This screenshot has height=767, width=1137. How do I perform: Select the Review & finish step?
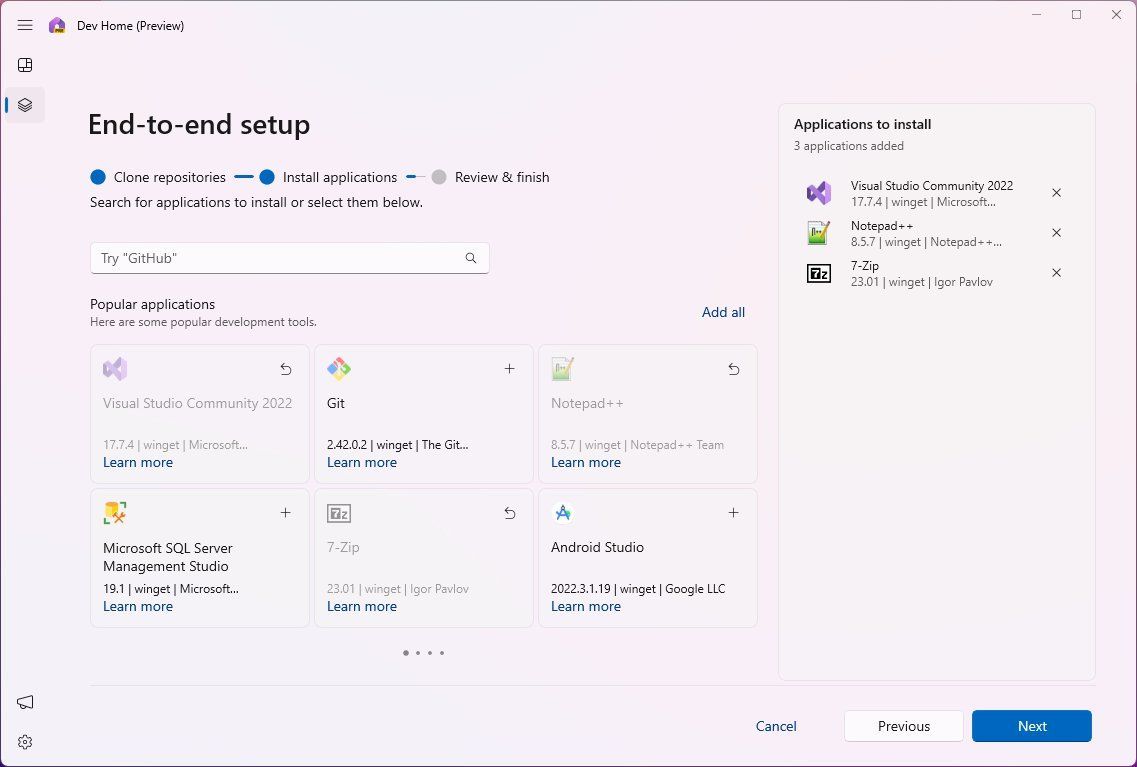click(x=502, y=177)
